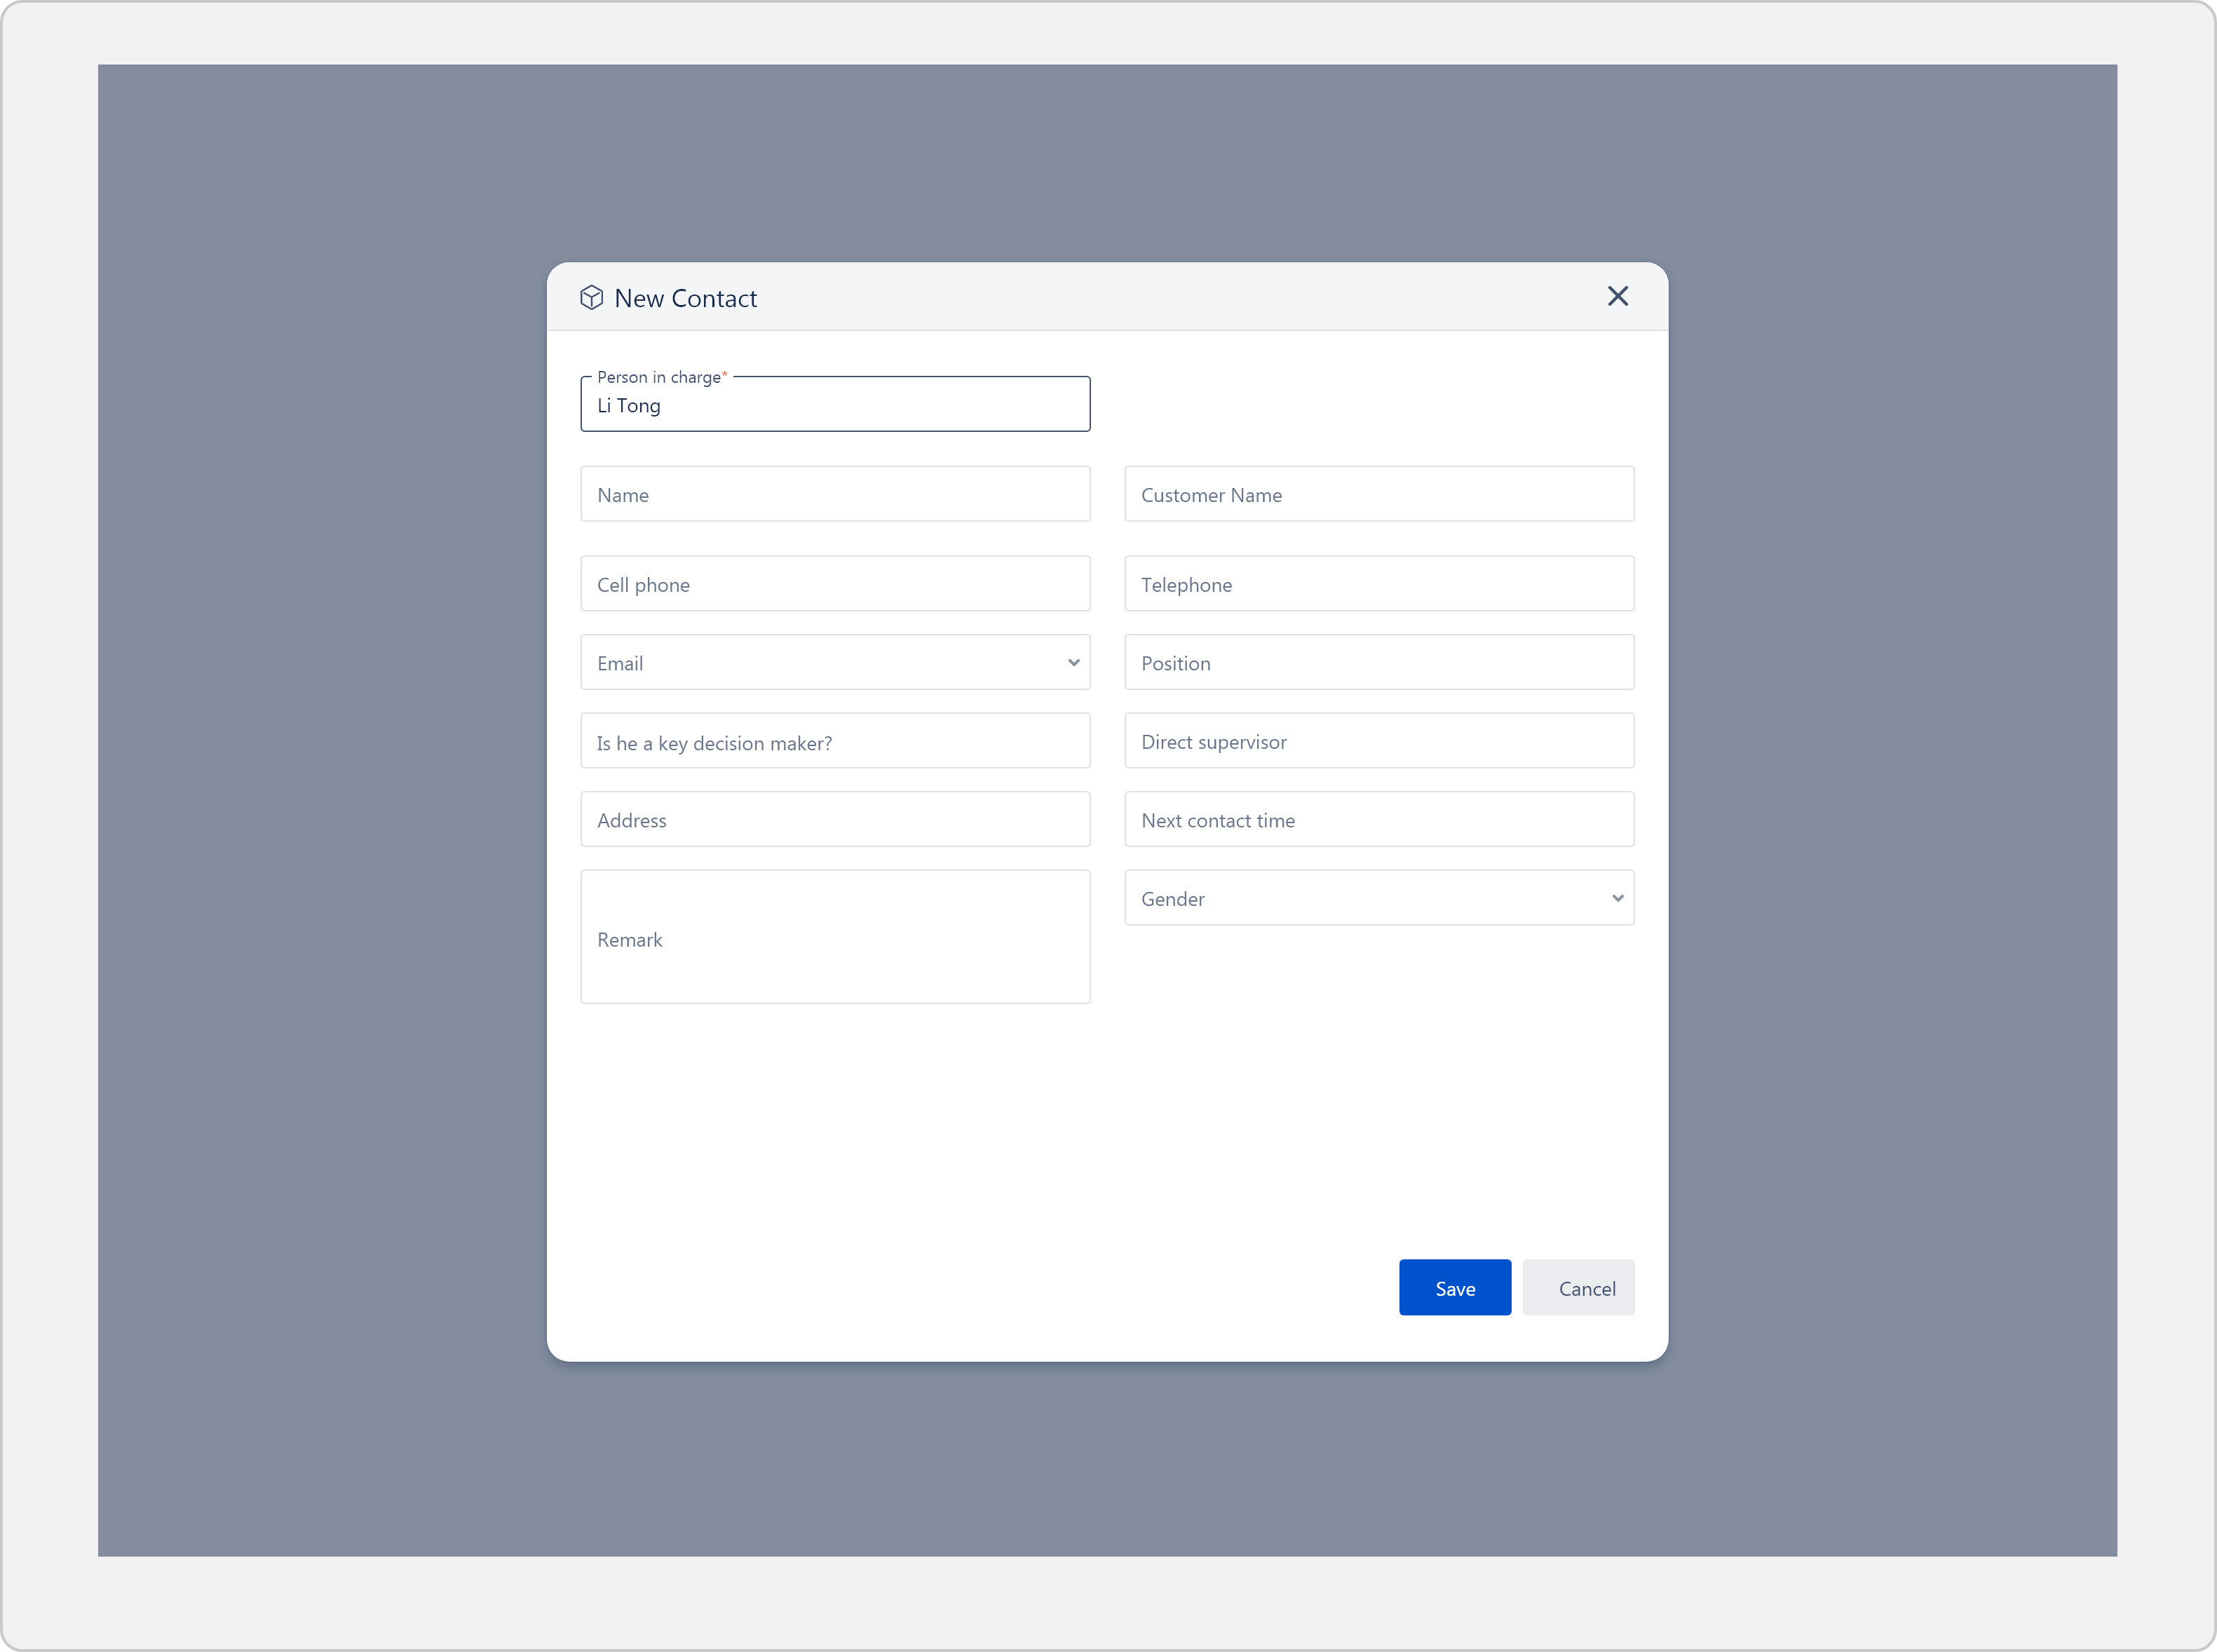Click the Customer Name field
2217x1652 pixels.
1379,494
